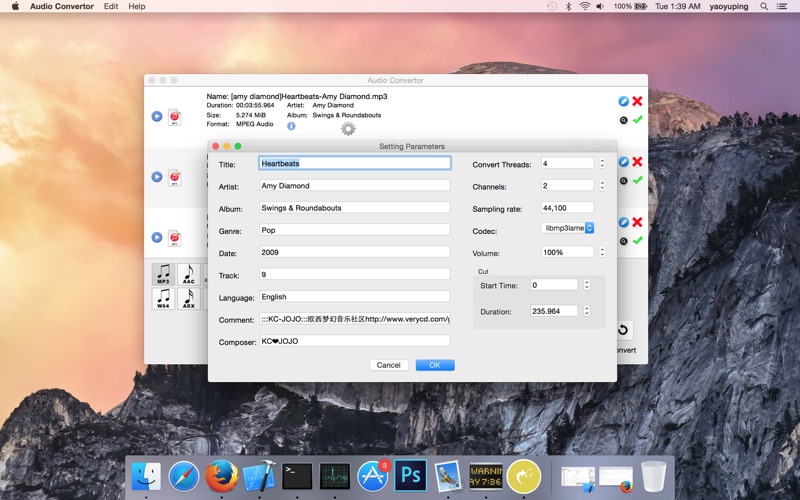Open Photoshop from the Dock

click(x=411, y=476)
